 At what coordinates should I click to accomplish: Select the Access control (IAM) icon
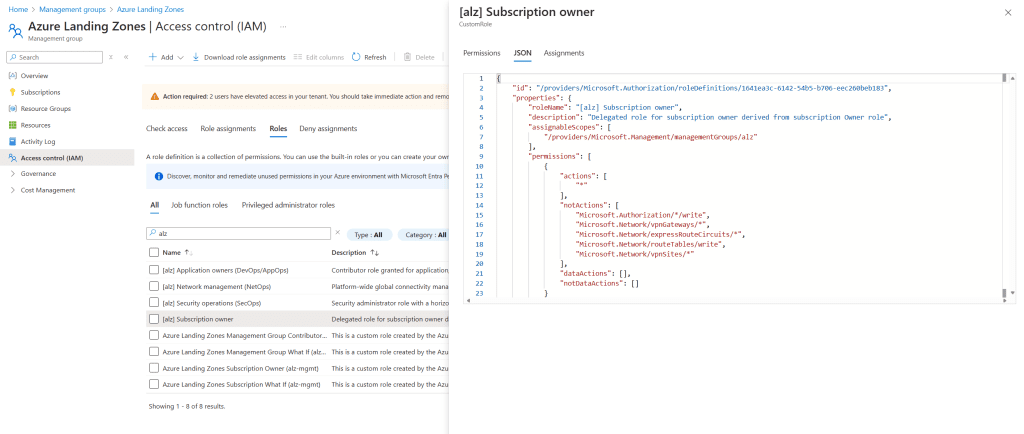[13, 157]
